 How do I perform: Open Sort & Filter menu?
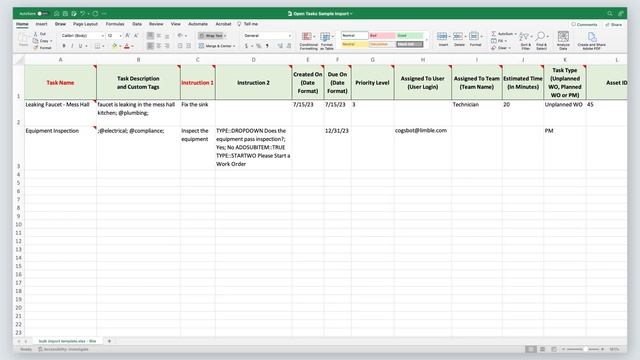click(x=525, y=41)
